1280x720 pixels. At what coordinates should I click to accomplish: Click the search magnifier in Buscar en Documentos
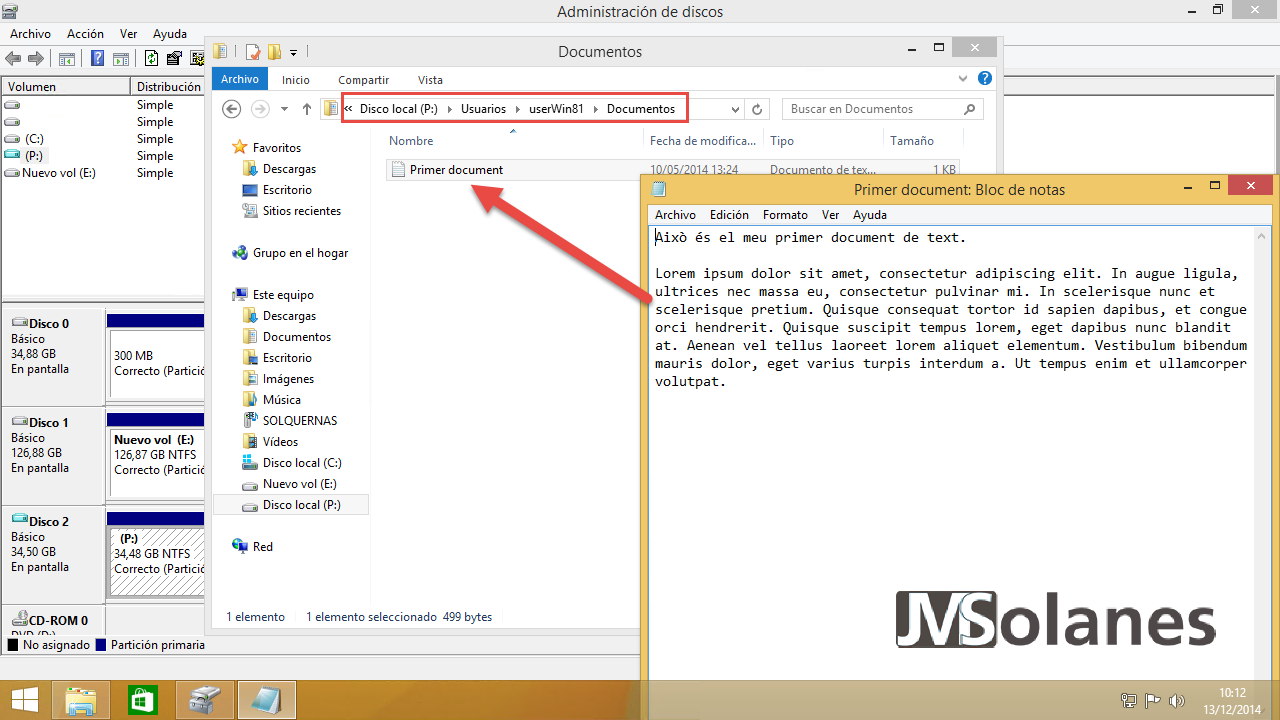click(x=969, y=109)
